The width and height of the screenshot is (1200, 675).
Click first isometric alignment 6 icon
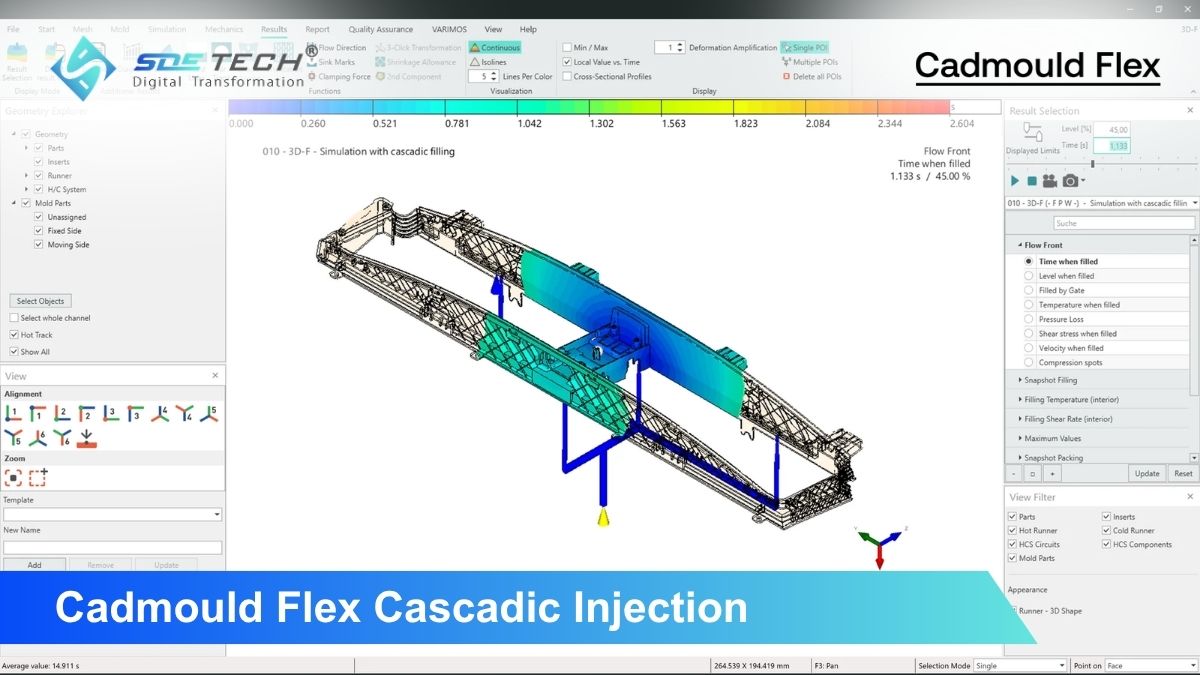coord(37,438)
